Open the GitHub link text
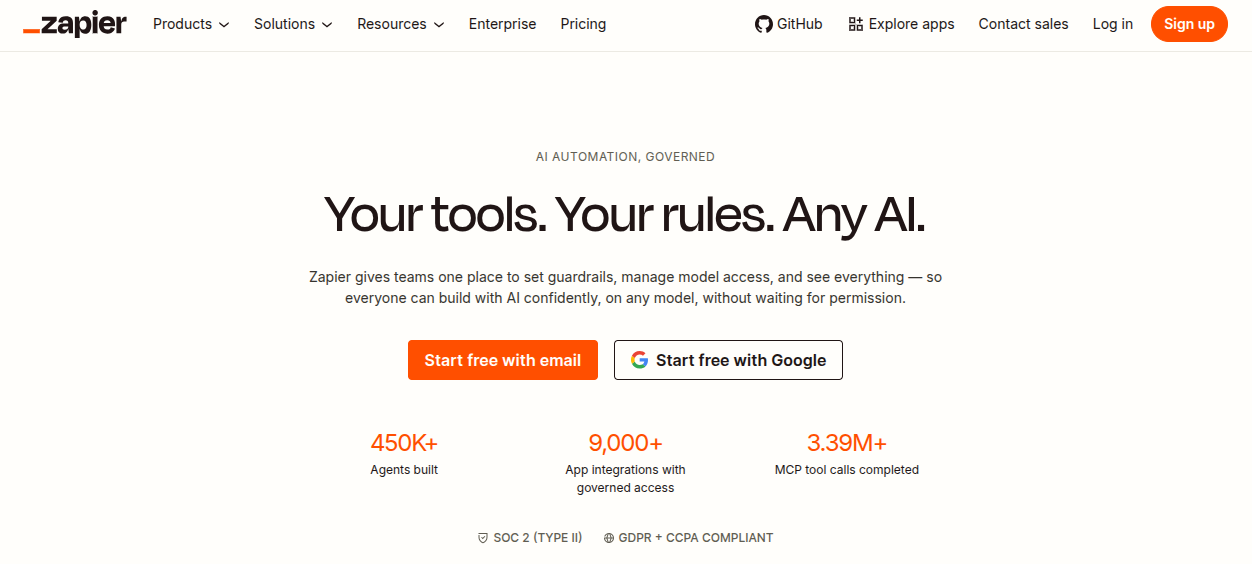The image size is (1252, 564). (x=800, y=24)
